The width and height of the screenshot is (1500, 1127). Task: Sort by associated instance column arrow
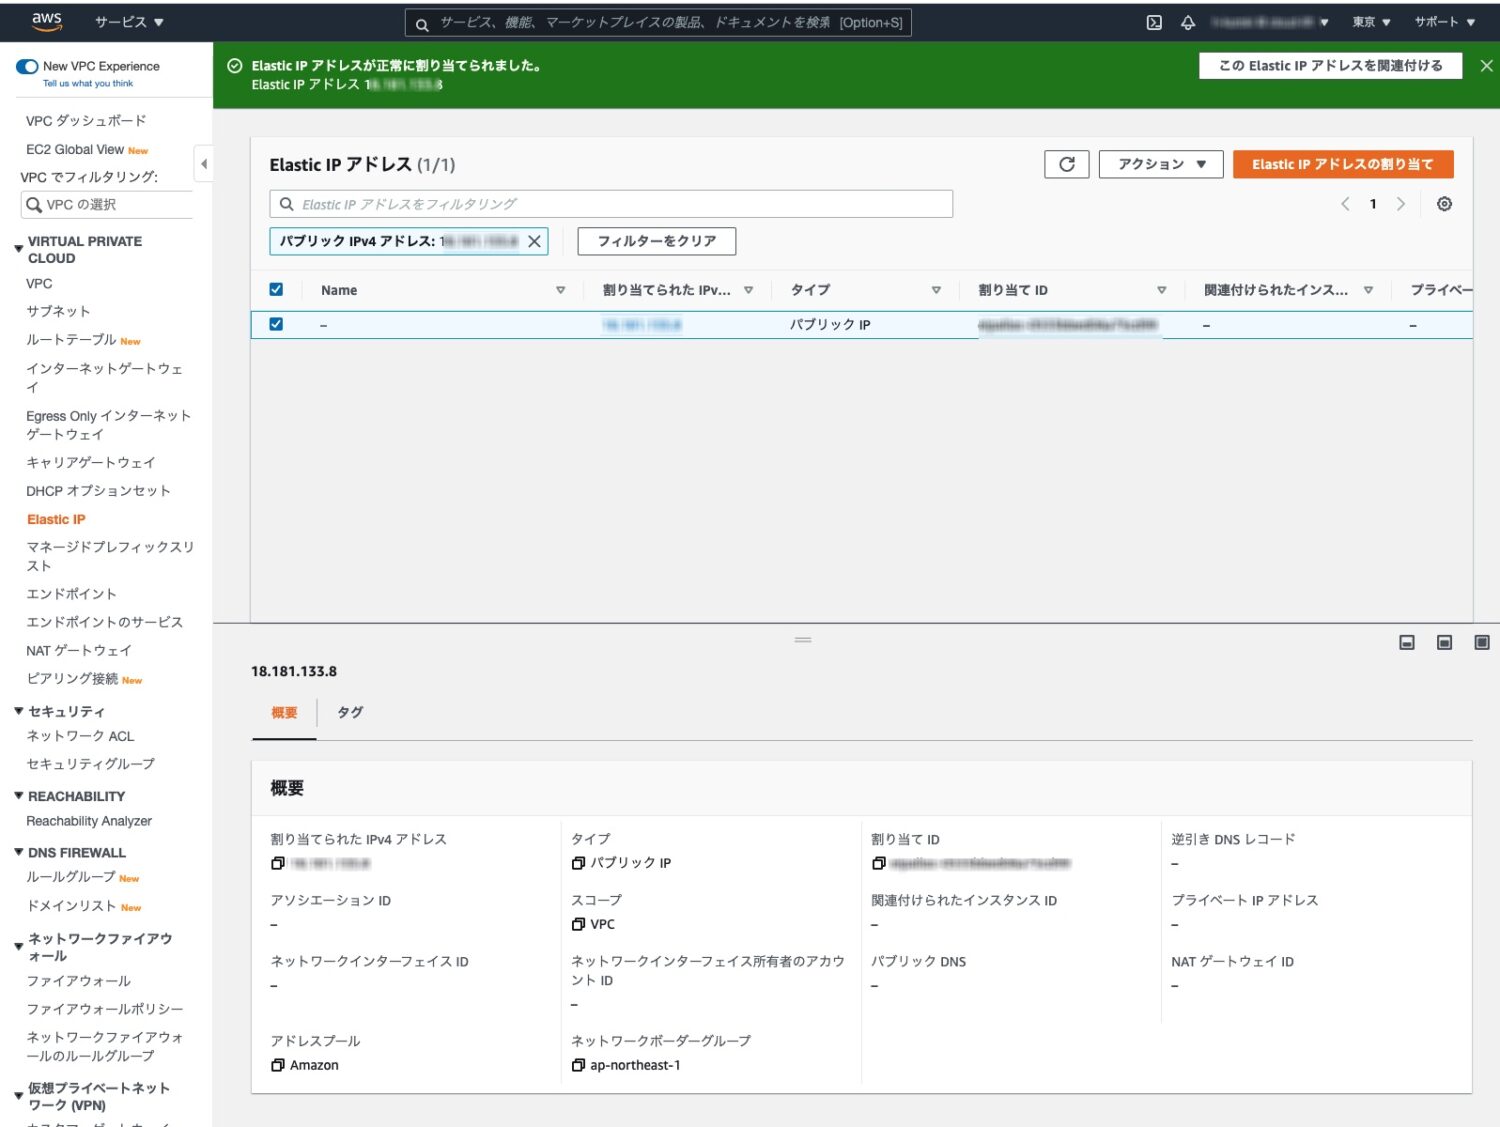[x=1368, y=290]
